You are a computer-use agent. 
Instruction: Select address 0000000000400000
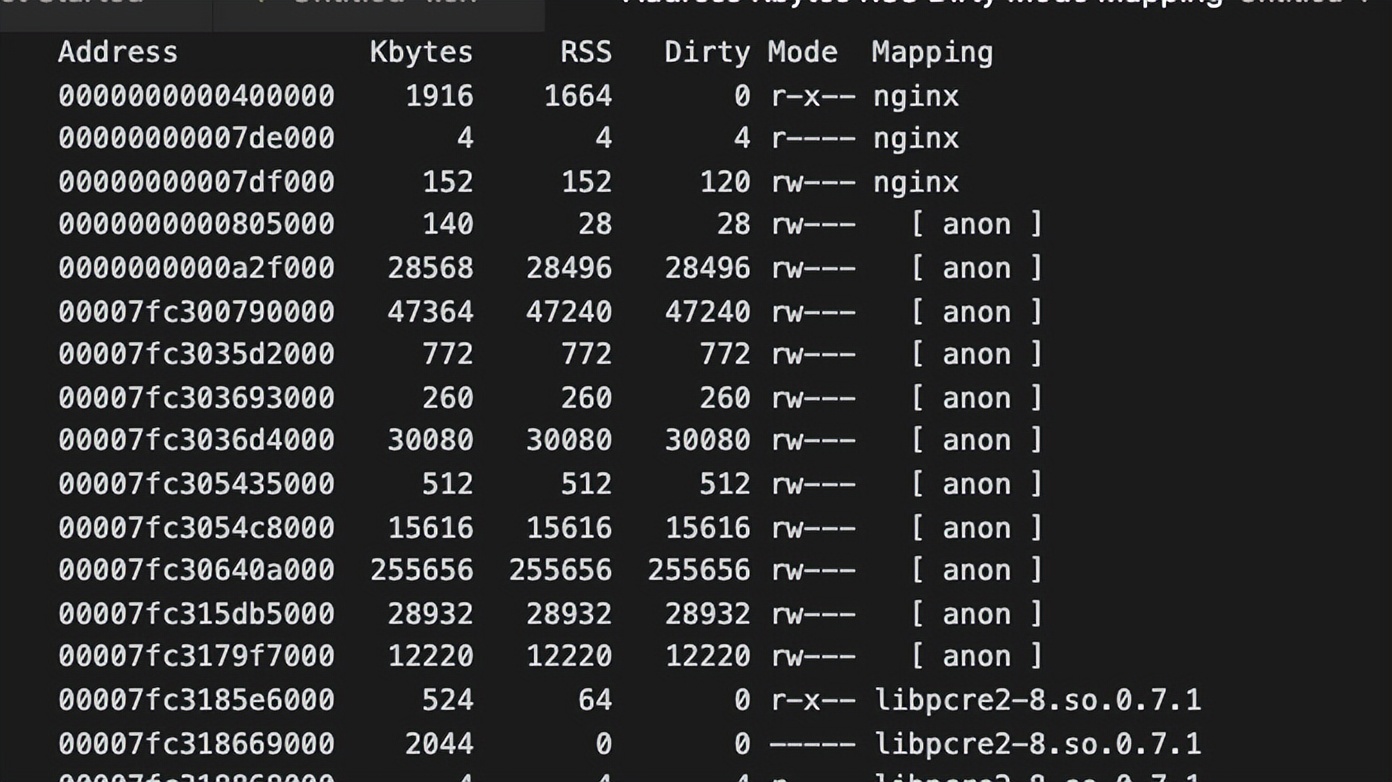[196, 96]
